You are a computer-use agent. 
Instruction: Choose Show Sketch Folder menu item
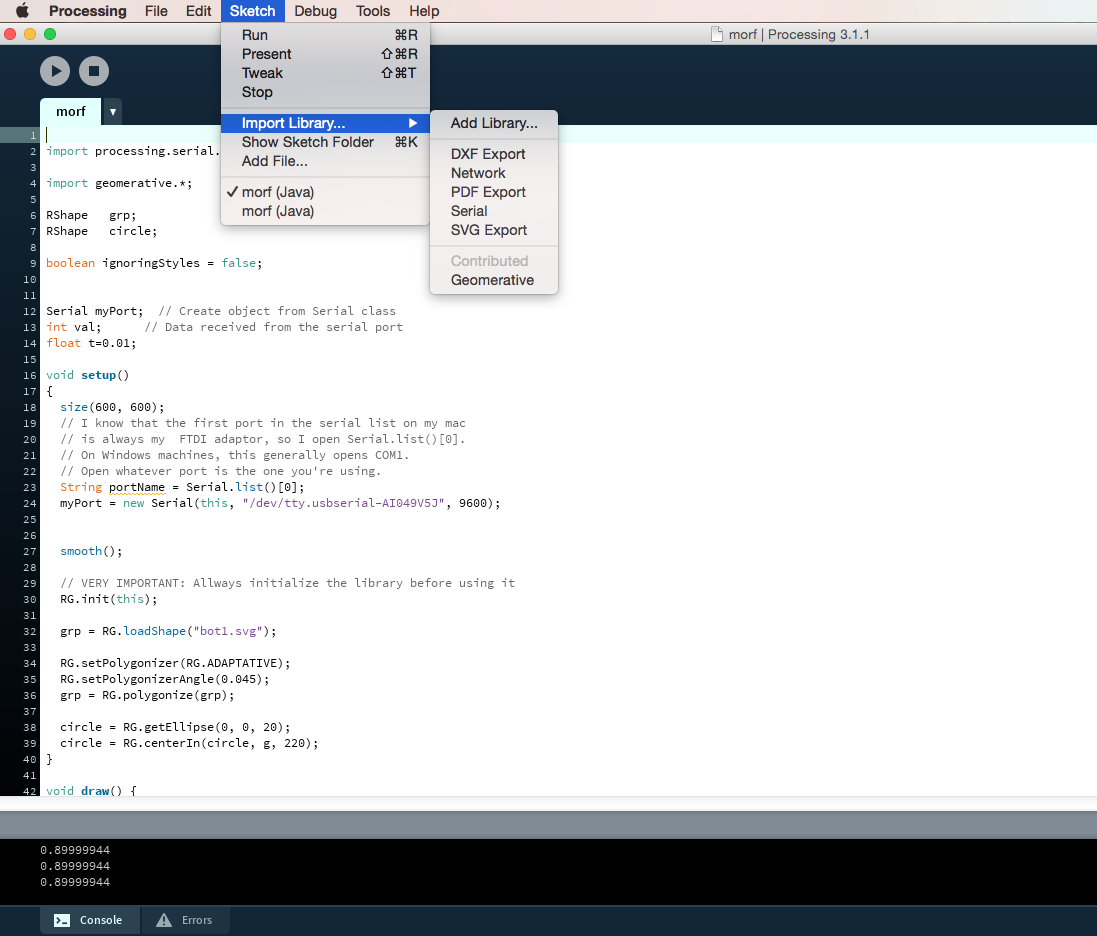(x=325, y=142)
